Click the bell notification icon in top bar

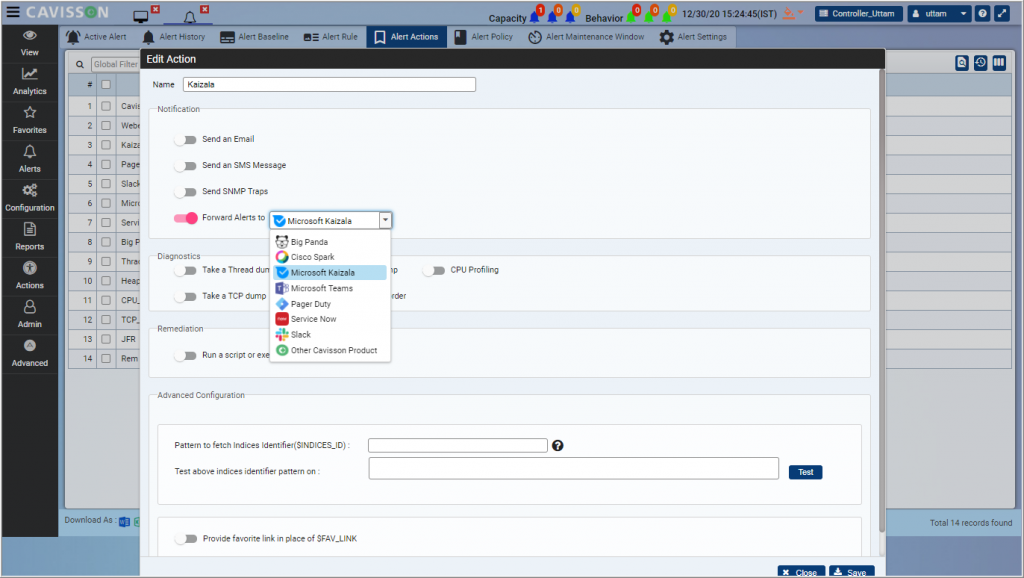pos(189,17)
